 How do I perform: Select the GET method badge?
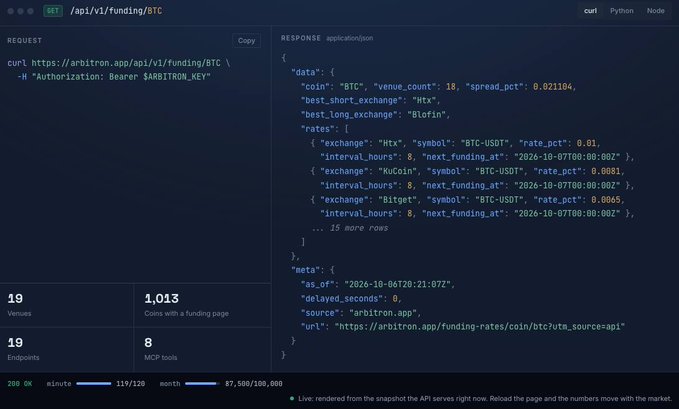click(53, 11)
